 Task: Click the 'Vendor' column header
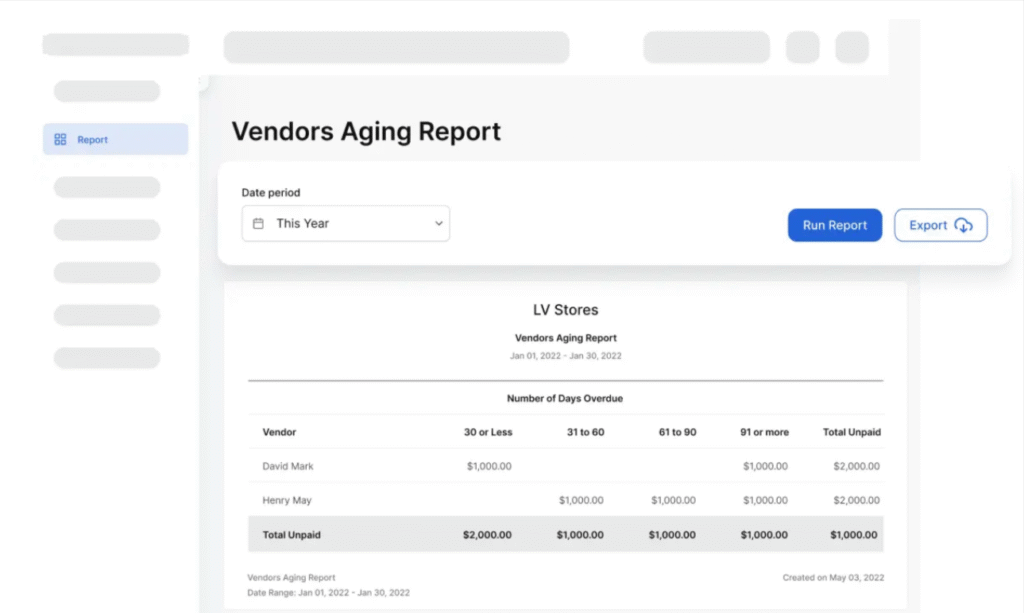point(279,432)
